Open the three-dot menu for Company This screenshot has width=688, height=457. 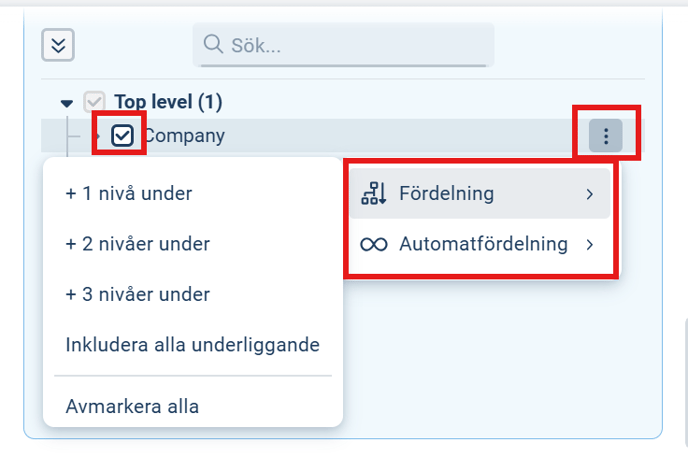coord(606,136)
